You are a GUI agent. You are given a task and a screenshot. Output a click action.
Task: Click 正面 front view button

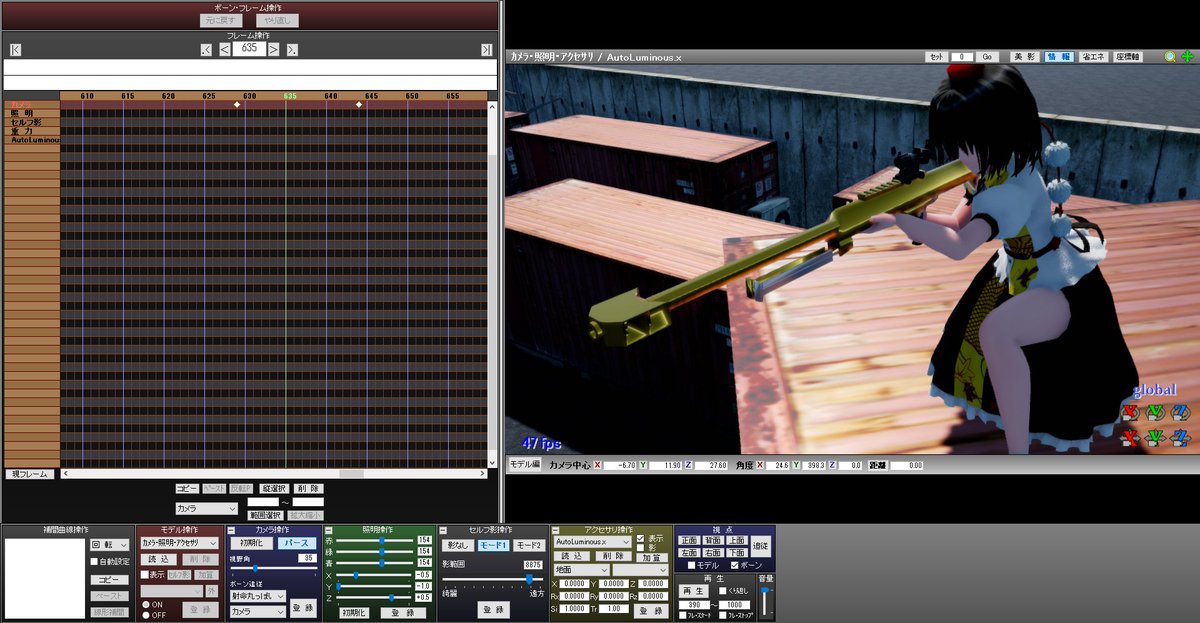click(689, 540)
